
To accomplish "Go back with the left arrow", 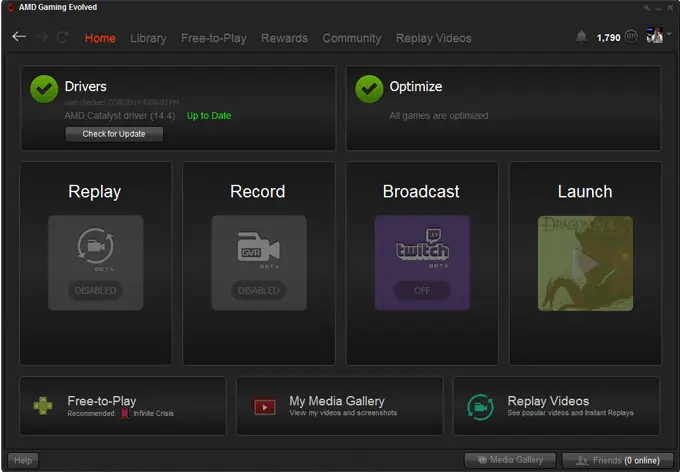I will (19, 37).
